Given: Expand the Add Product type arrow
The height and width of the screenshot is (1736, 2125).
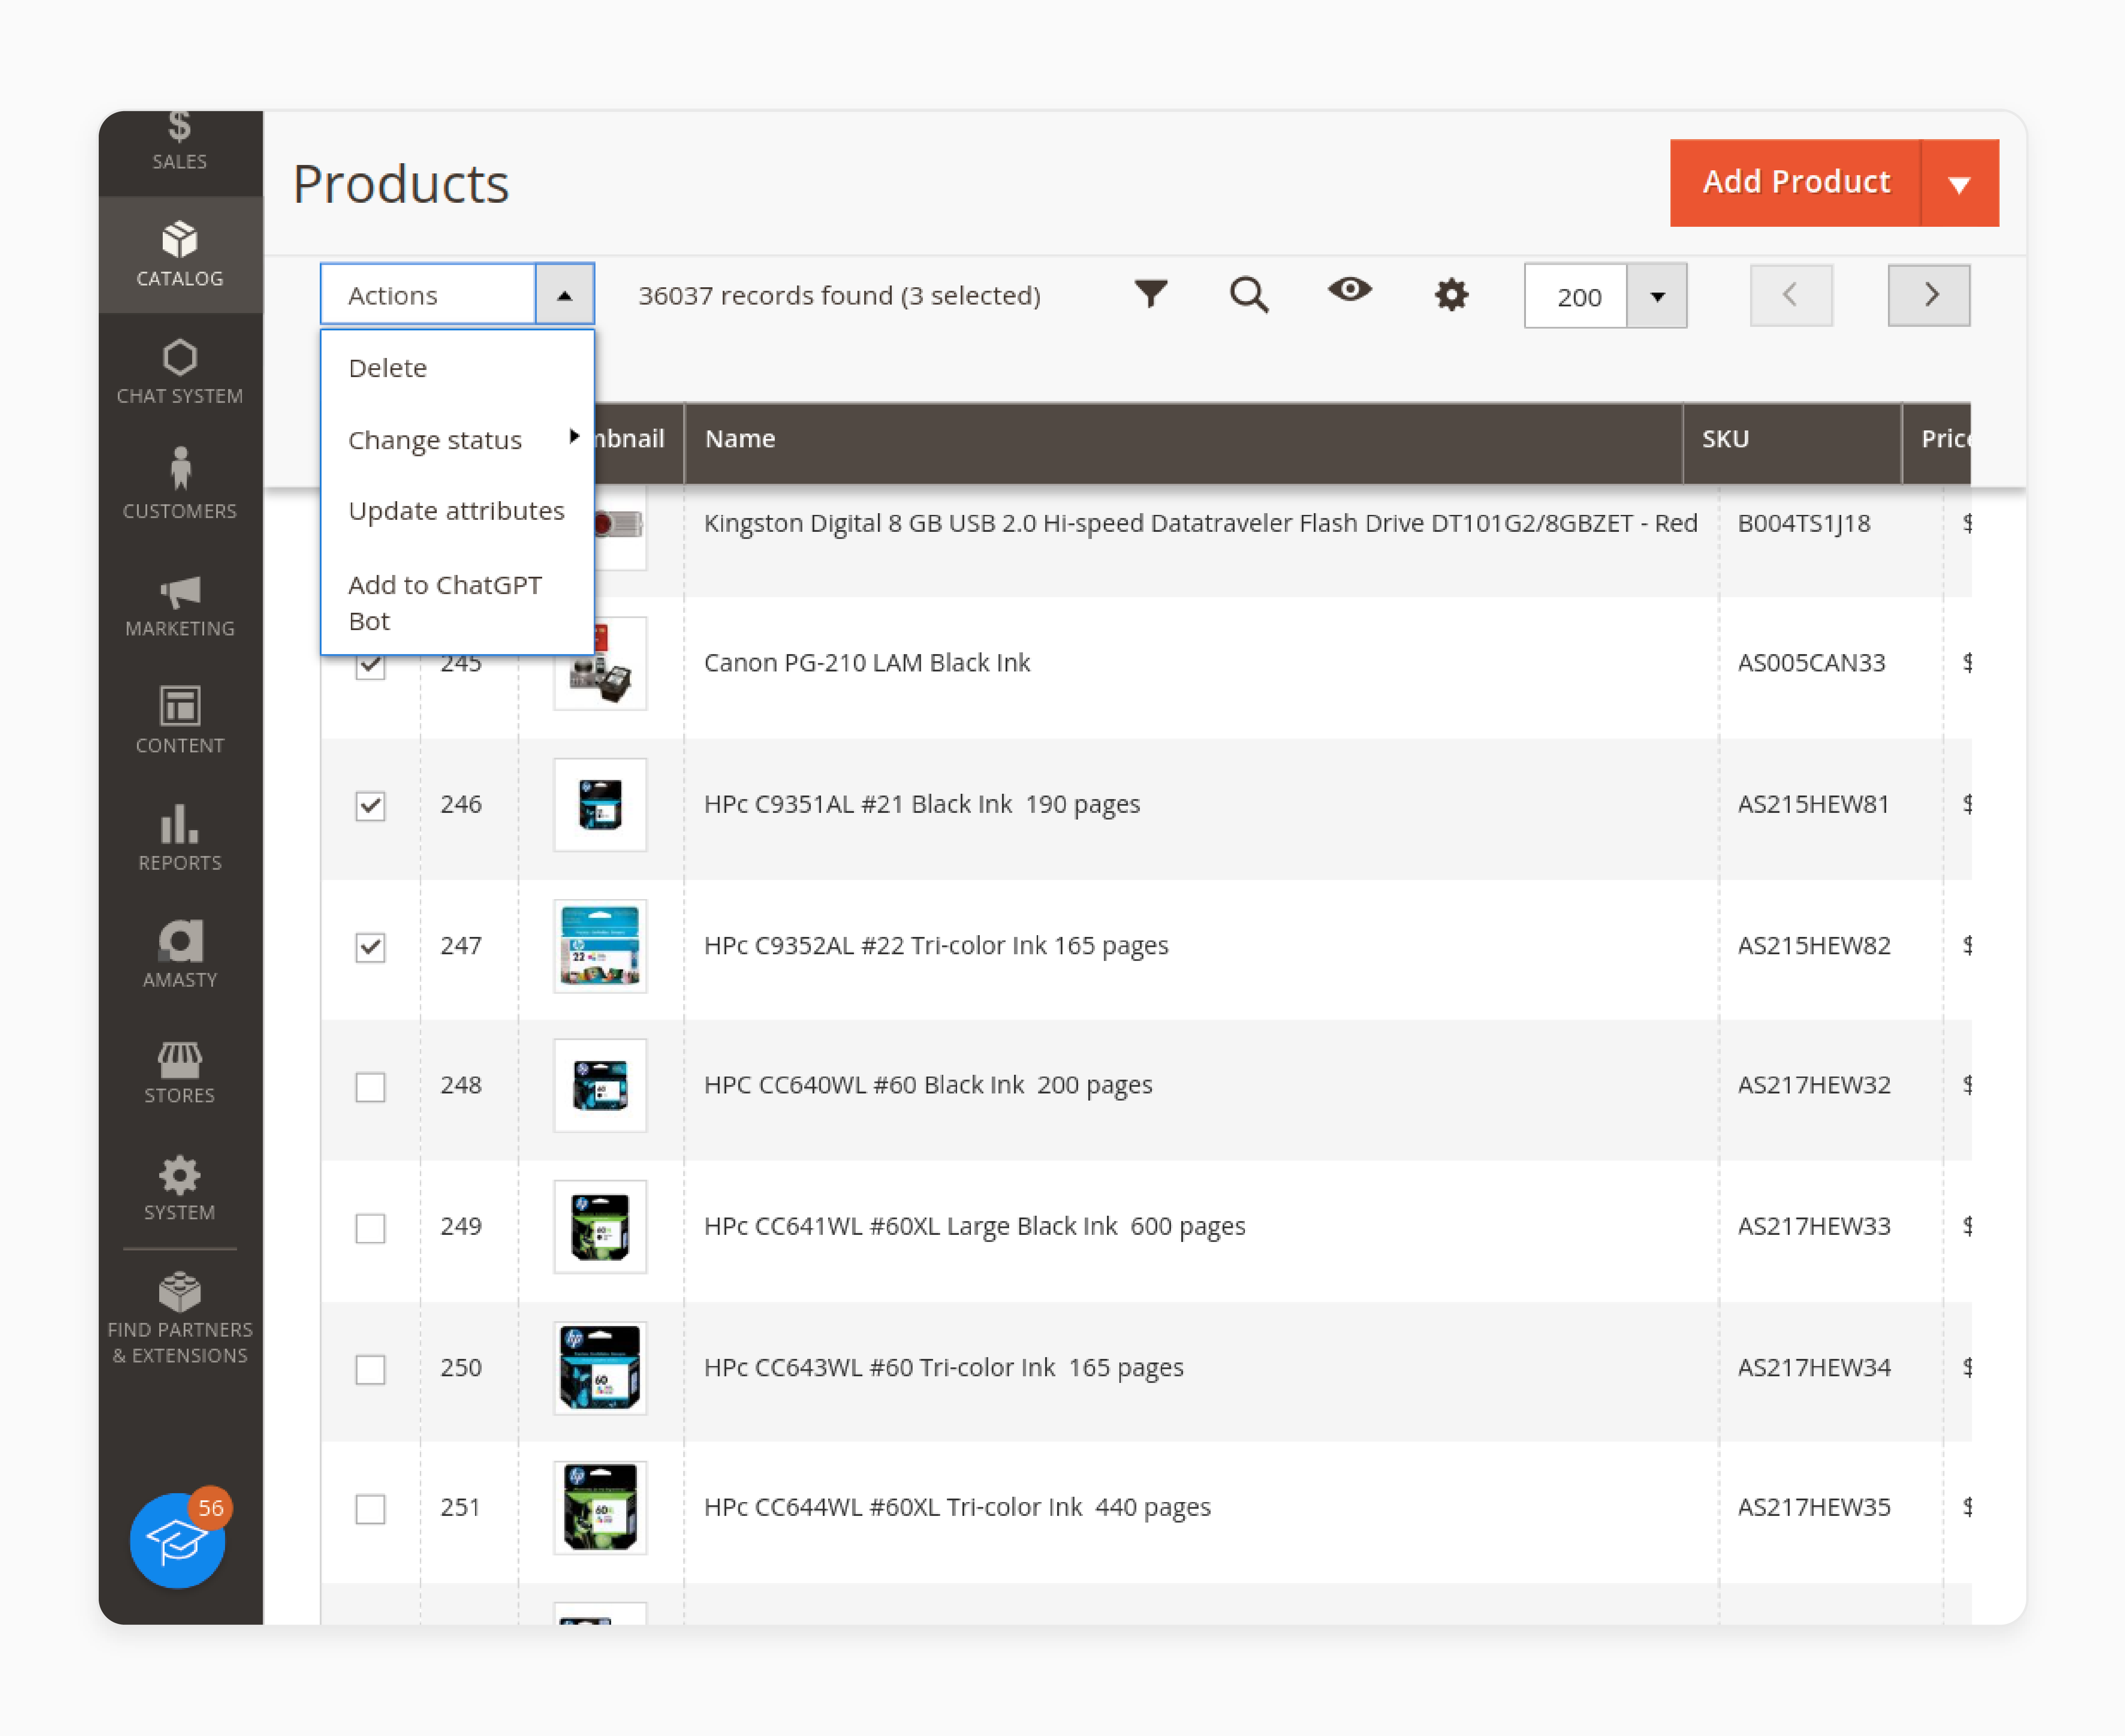Looking at the screenshot, I should coord(1960,183).
